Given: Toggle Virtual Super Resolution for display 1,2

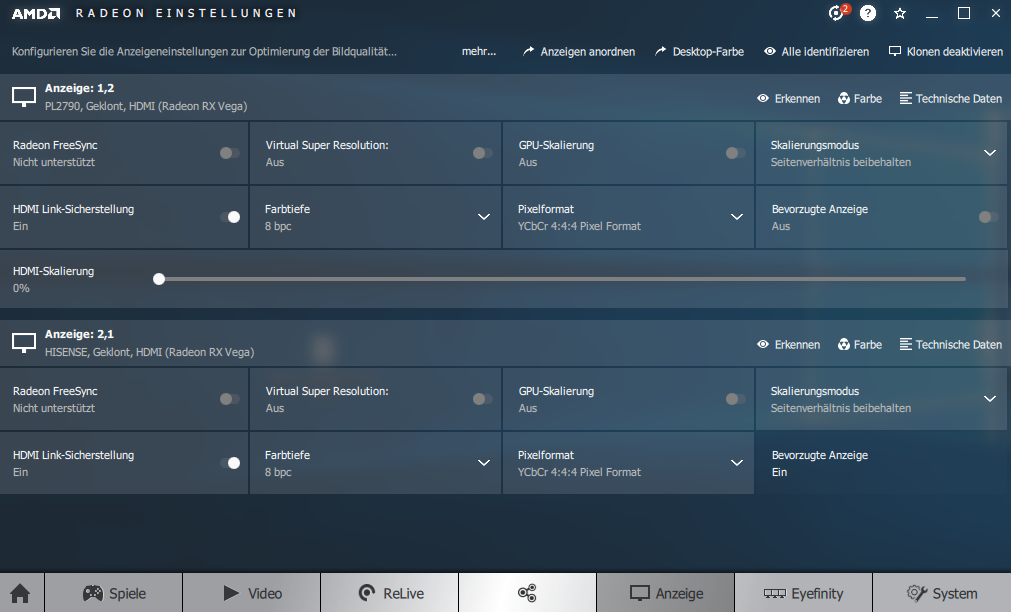Looking at the screenshot, I should pos(482,153).
